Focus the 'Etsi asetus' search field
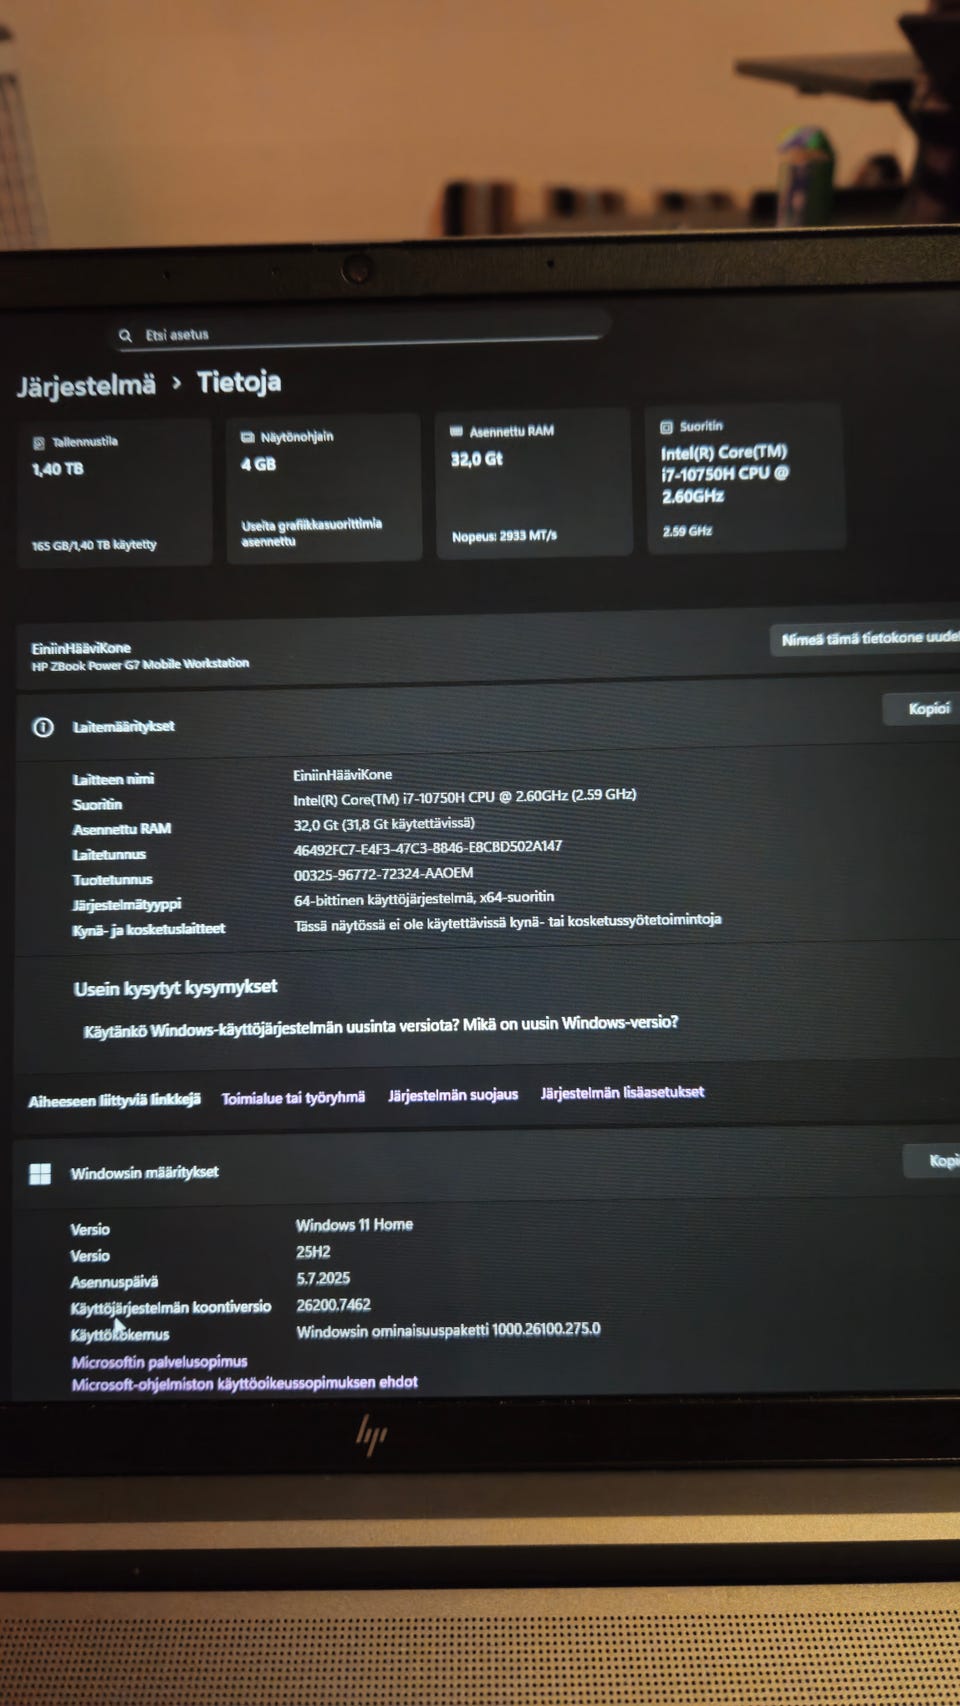Viewport: 960px width, 1706px height. [360, 331]
